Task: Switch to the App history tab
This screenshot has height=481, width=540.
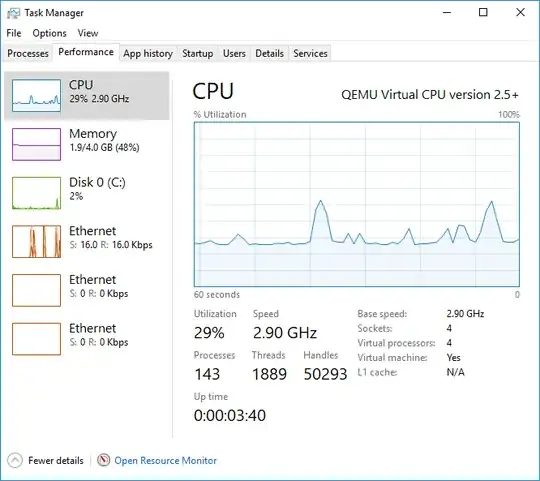Action: (x=148, y=53)
